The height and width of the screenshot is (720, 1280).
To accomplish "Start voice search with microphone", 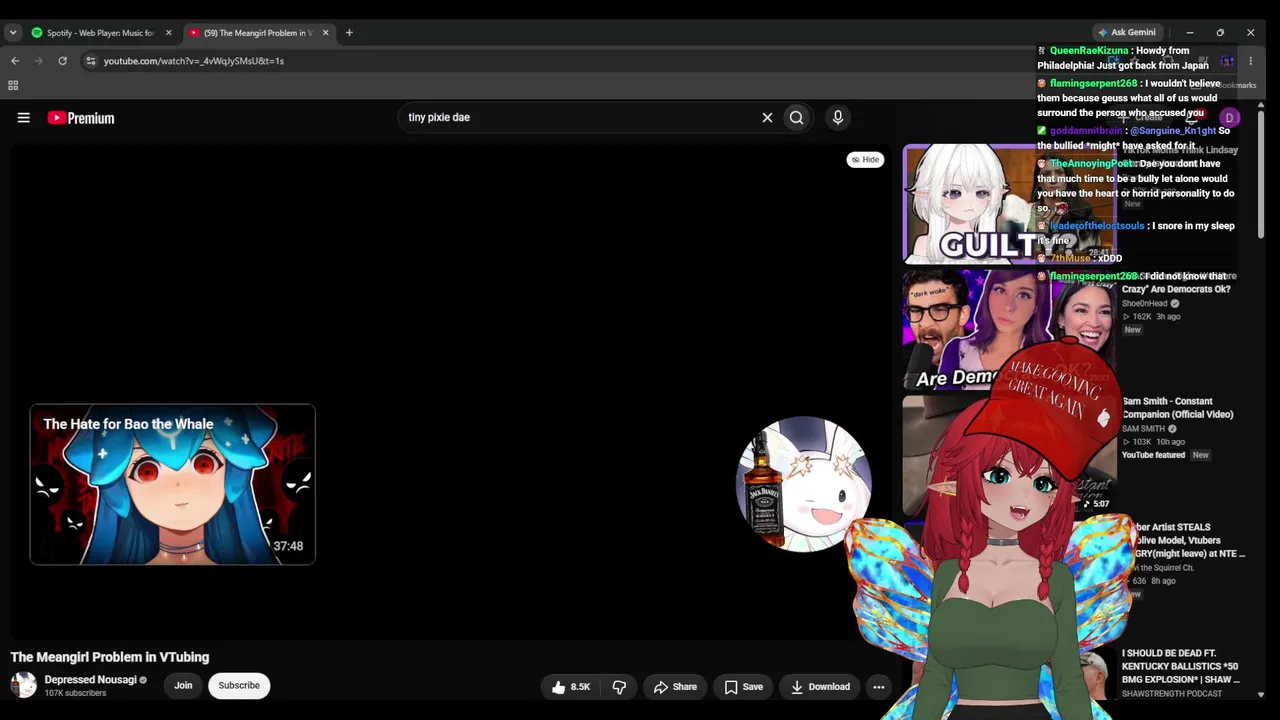I will pyautogui.click(x=838, y=117).
